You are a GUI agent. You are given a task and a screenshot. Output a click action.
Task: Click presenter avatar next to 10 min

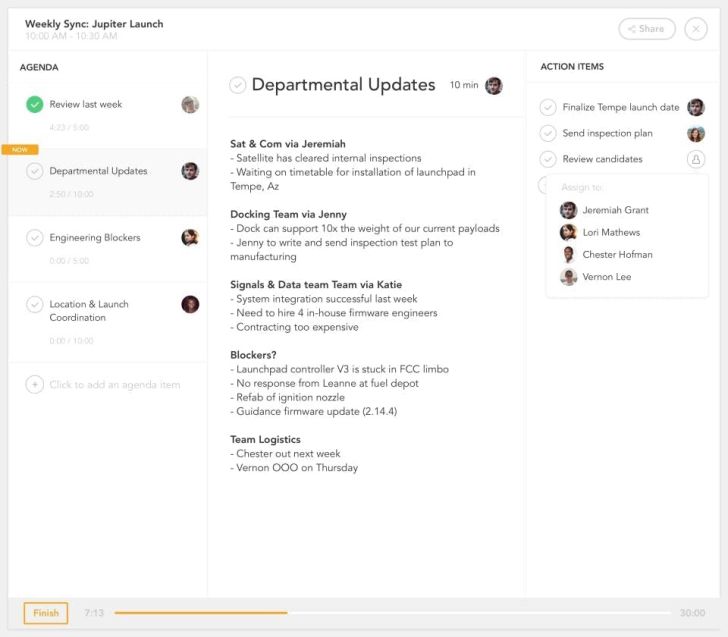494,85
